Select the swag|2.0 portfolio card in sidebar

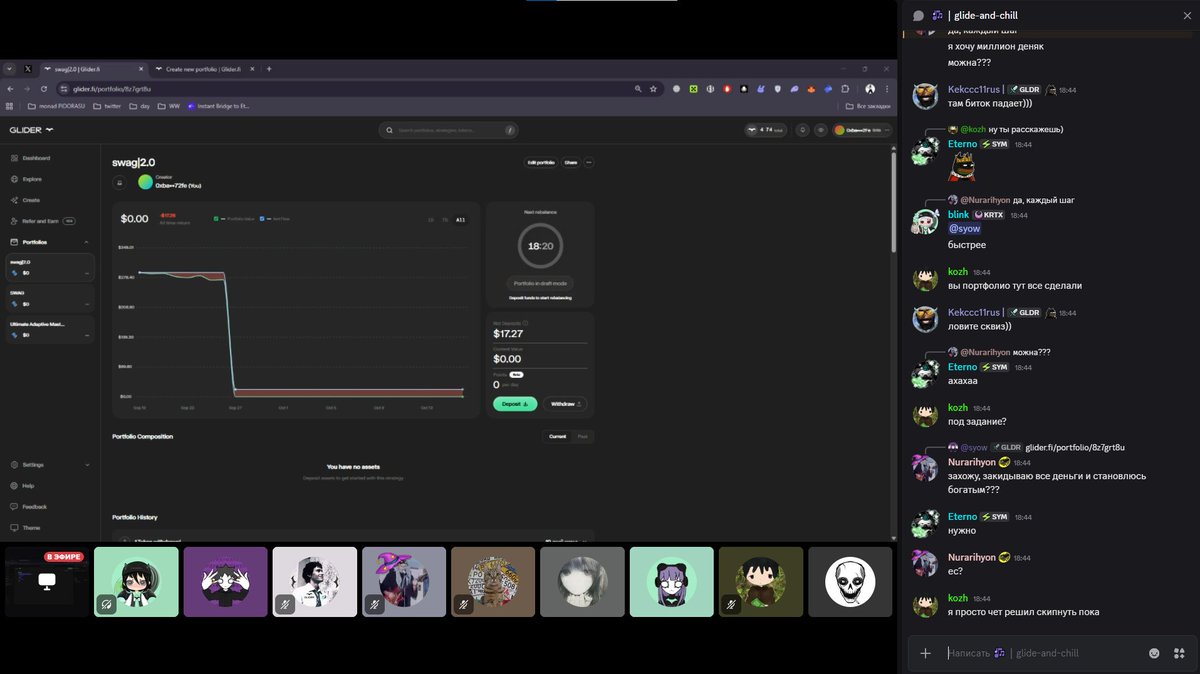[x=50, y=267]
